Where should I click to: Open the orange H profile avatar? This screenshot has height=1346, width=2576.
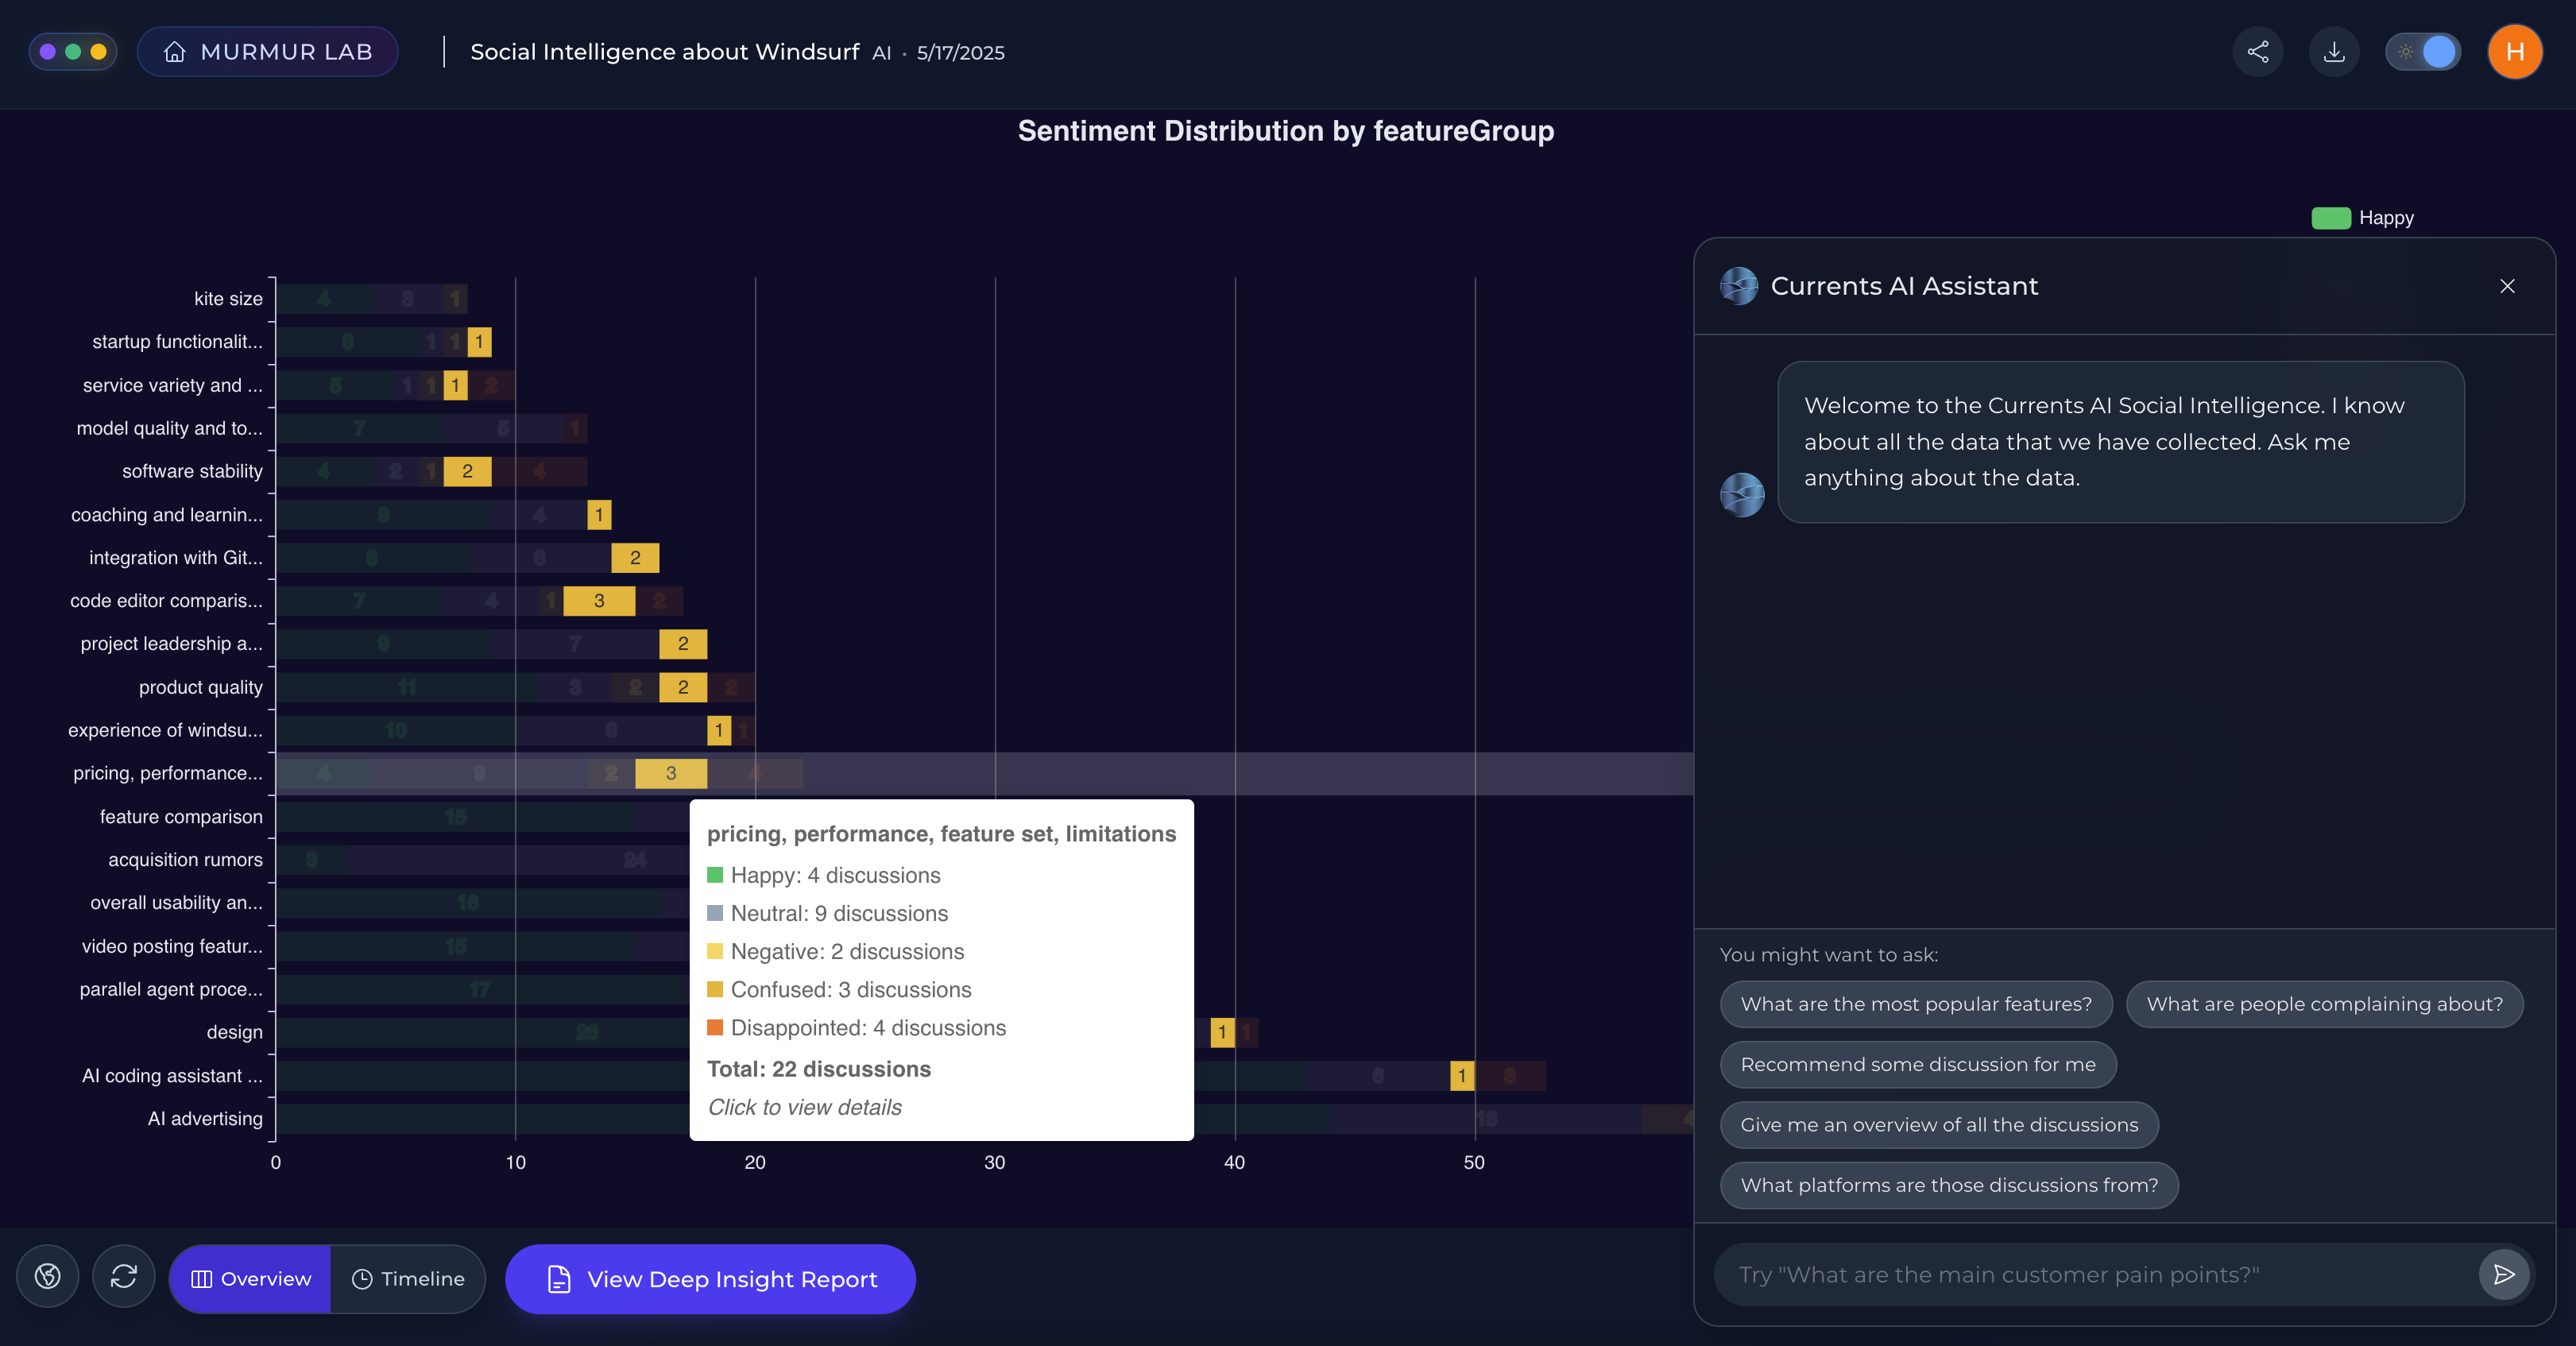tap(2514, 51)
